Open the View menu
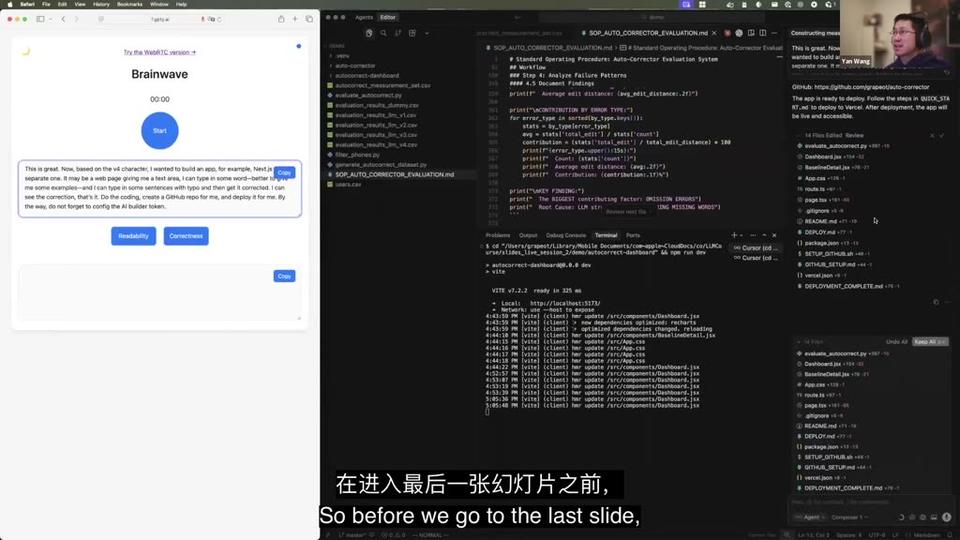Screen dimensions: 960x540 80,4
